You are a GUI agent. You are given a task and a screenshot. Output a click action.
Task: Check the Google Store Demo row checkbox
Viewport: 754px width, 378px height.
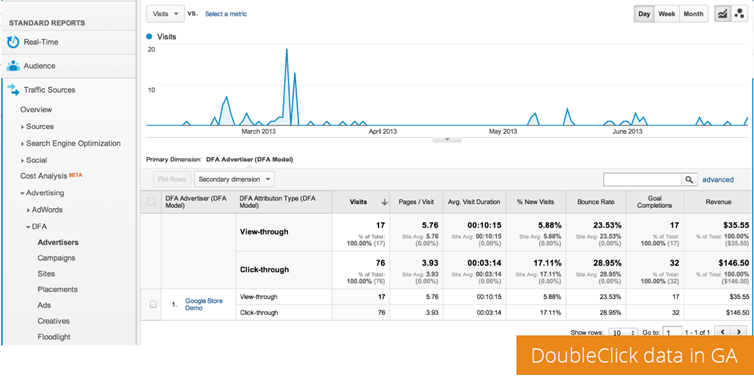point(153,304)
